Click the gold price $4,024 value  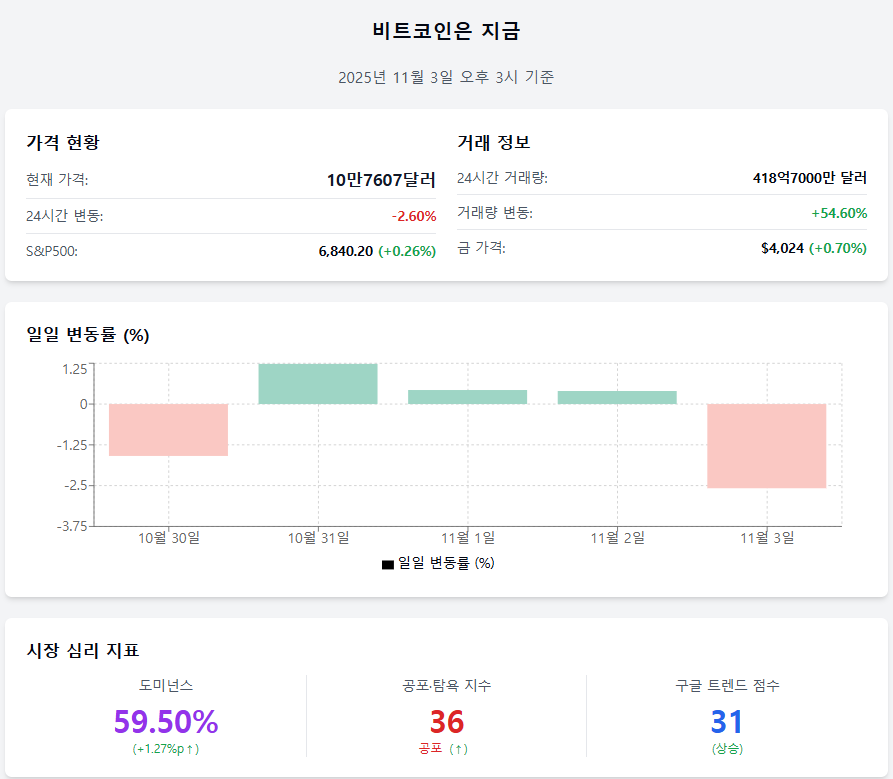(x=782, y=248)
